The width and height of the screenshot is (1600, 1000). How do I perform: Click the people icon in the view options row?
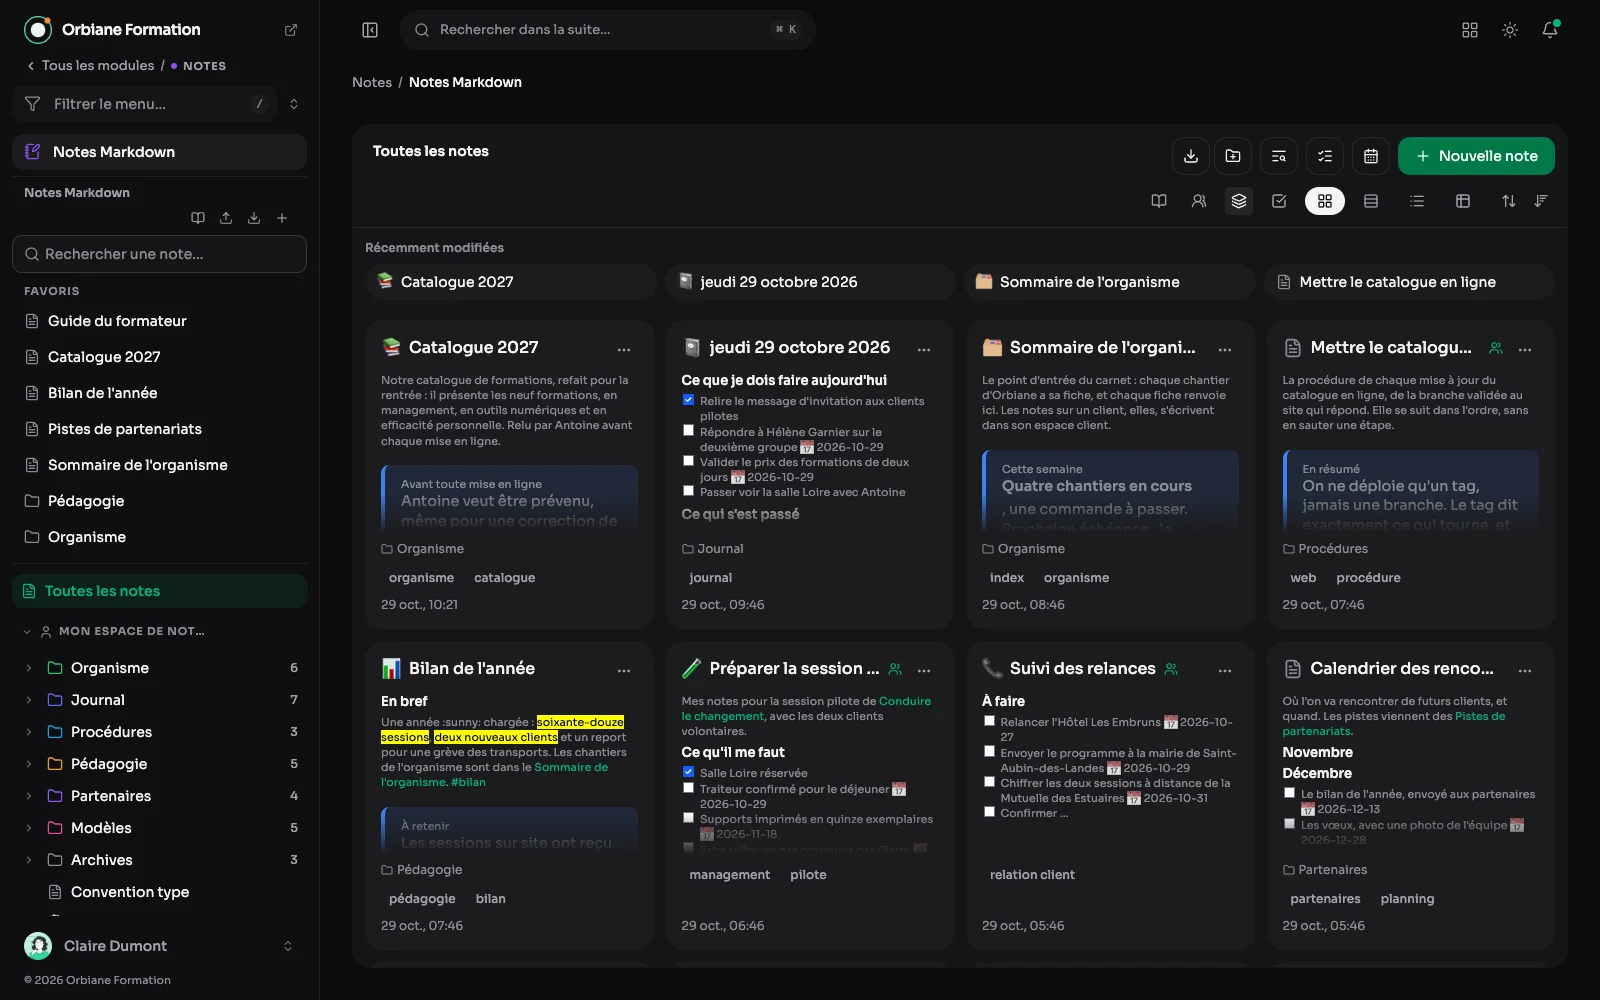point(1199,201)
